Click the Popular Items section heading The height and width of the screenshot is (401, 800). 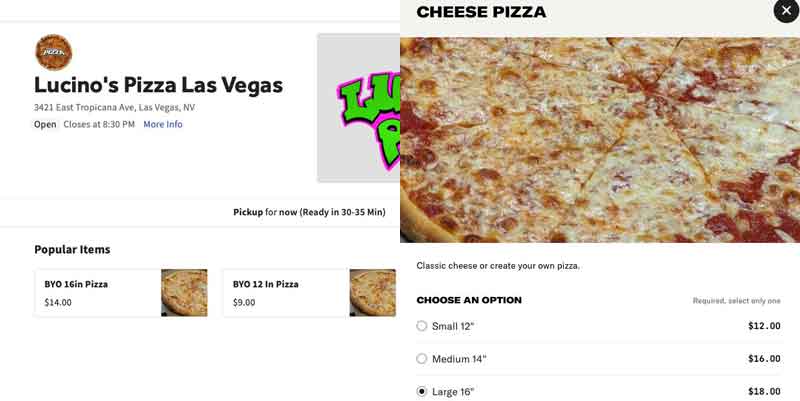[x=72, y=249]
